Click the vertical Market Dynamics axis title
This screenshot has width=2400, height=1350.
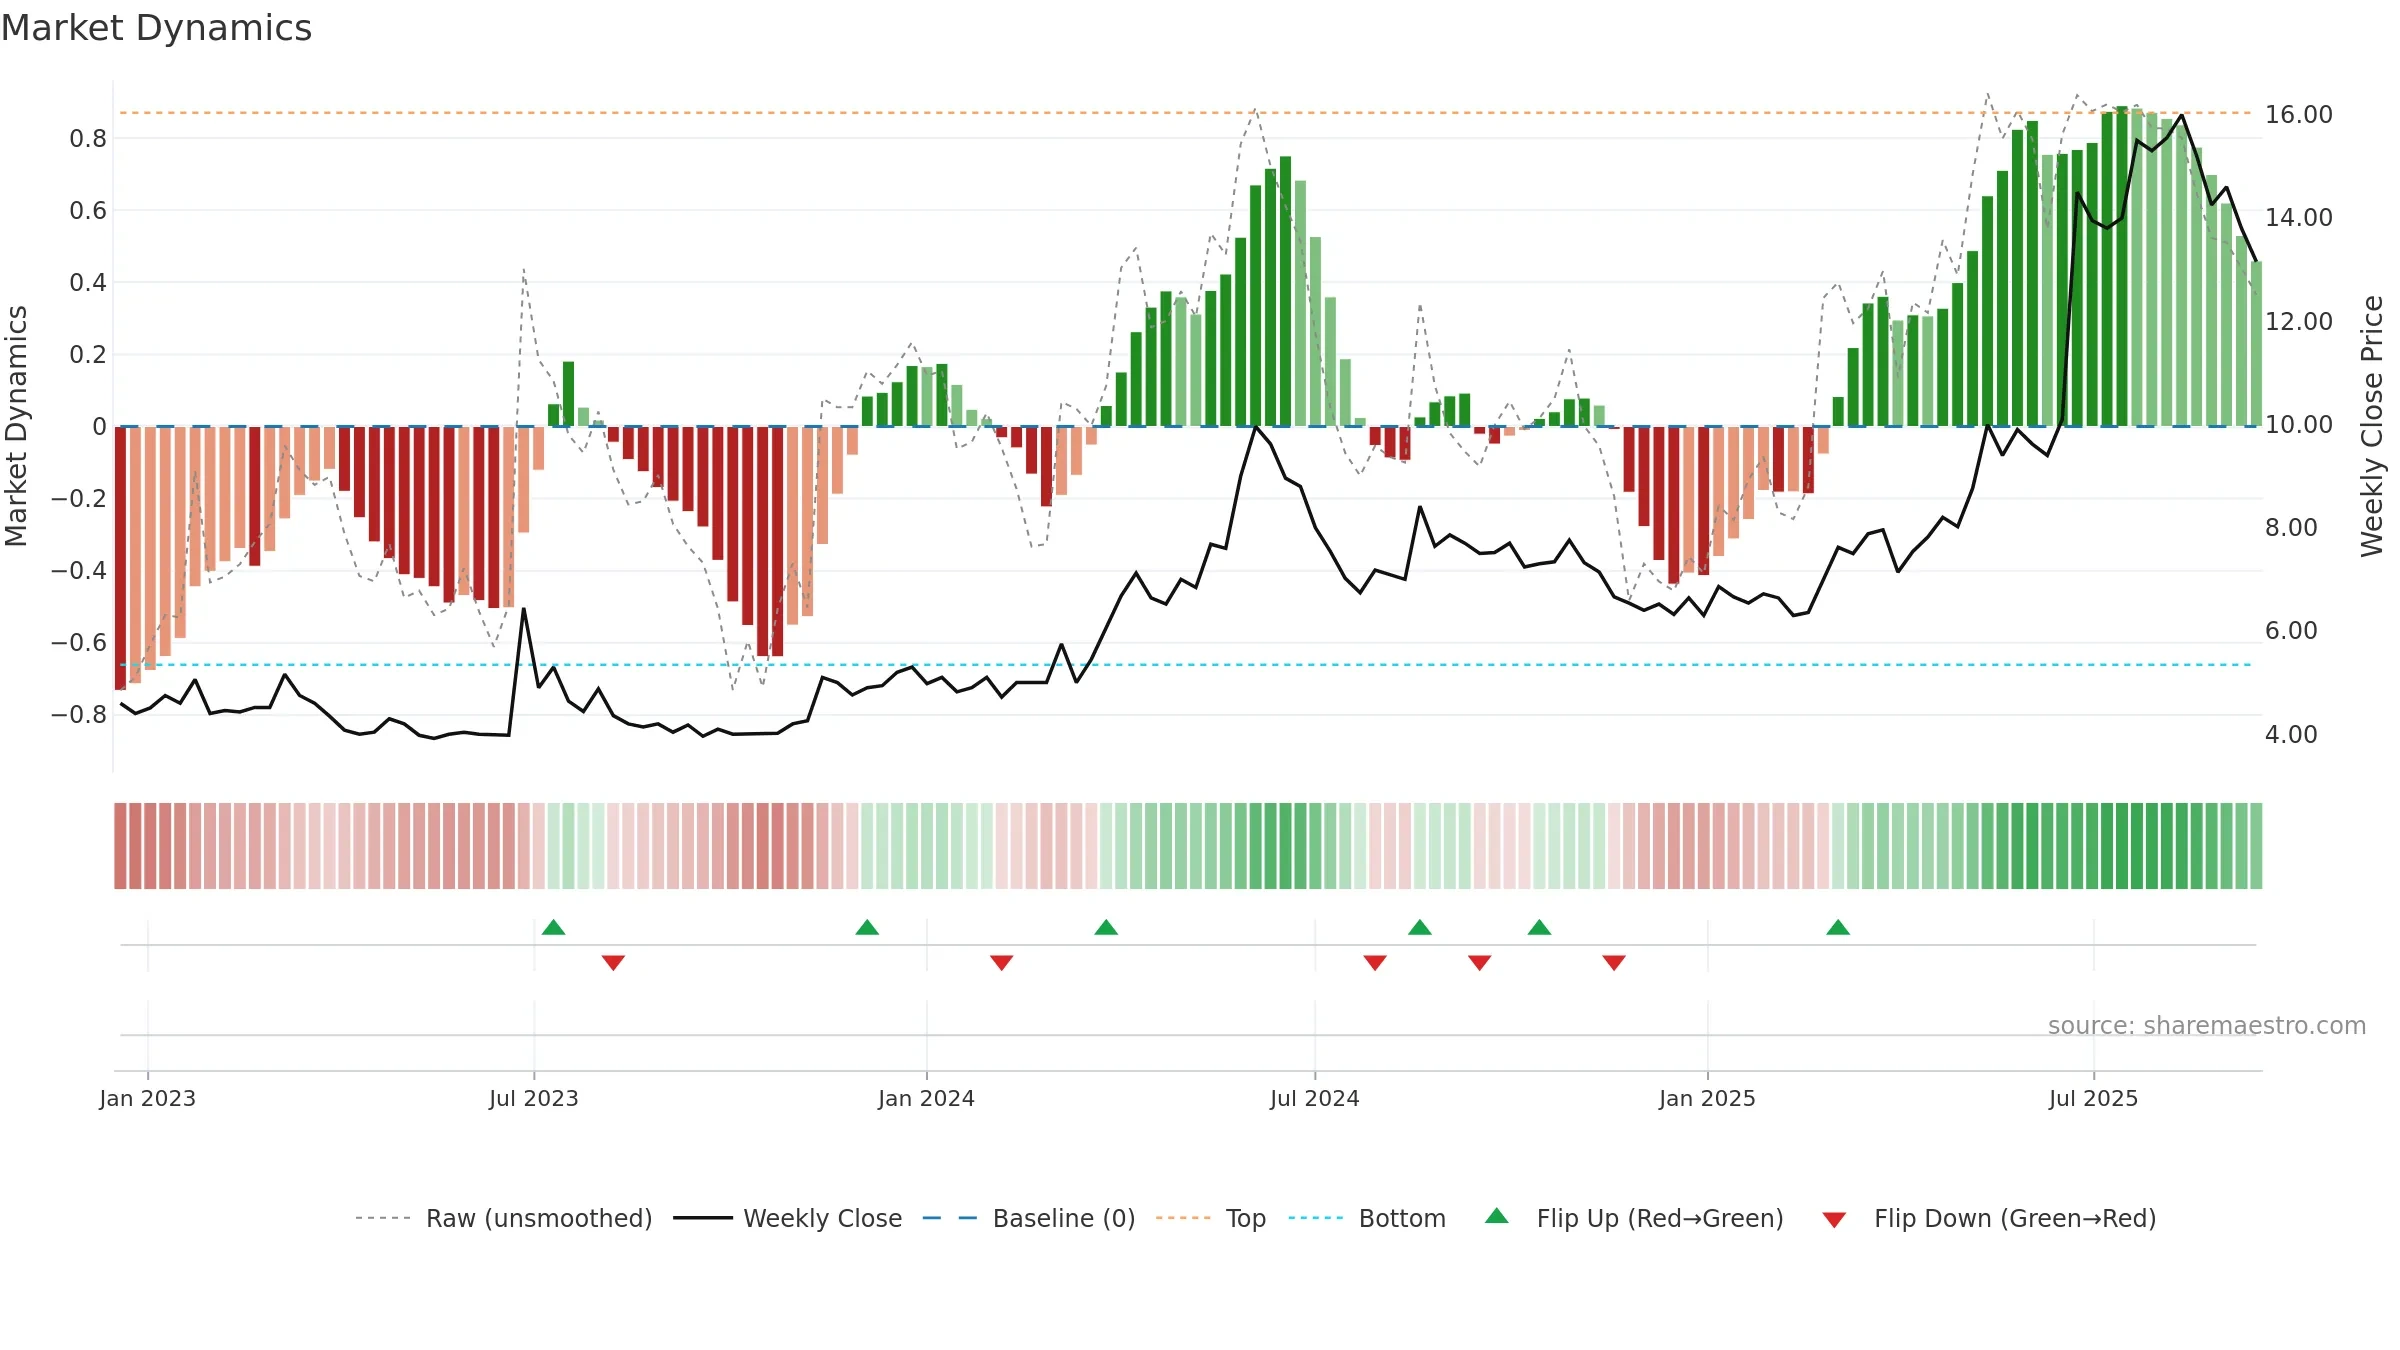coord(16,426)
